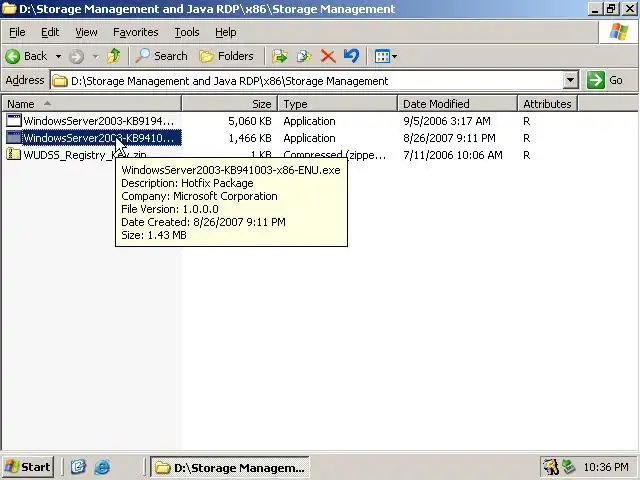Click the folder icon in title bar
Viewport: 640px width, 480px height.
(9, 9)
